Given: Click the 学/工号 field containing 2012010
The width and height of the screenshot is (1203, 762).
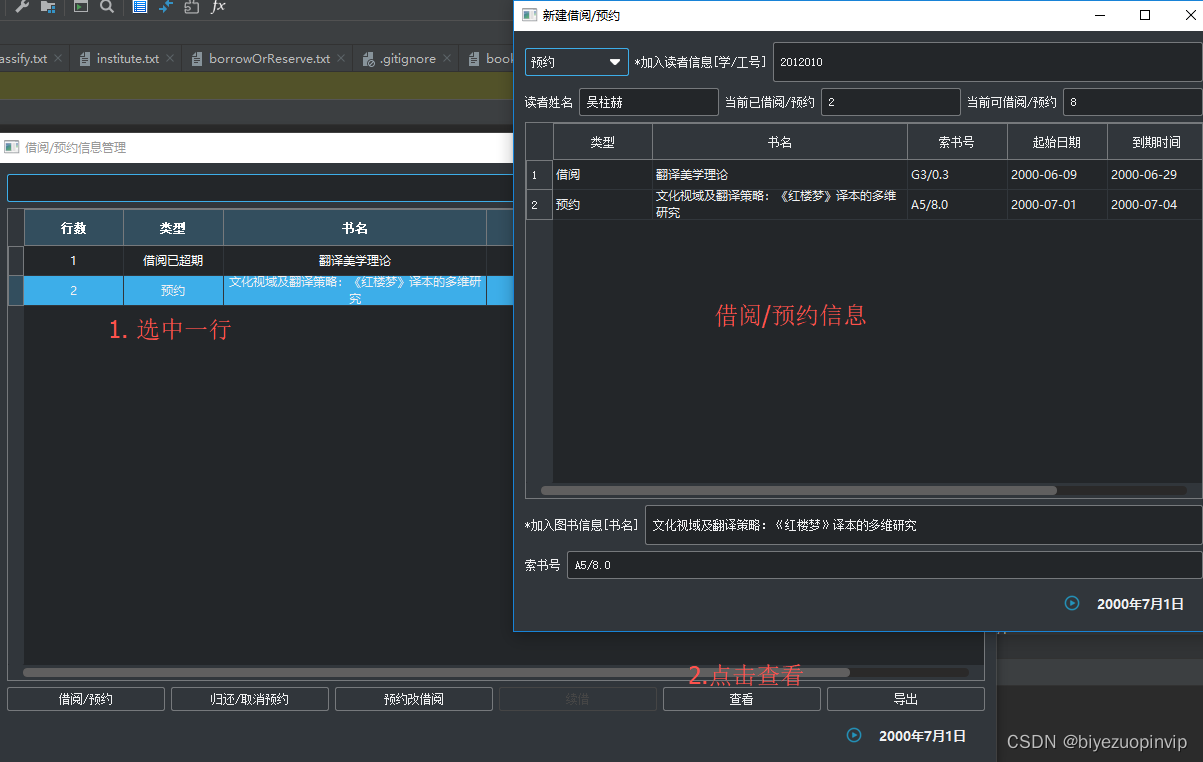Looking at the screenshot, I should click(988, 62).
